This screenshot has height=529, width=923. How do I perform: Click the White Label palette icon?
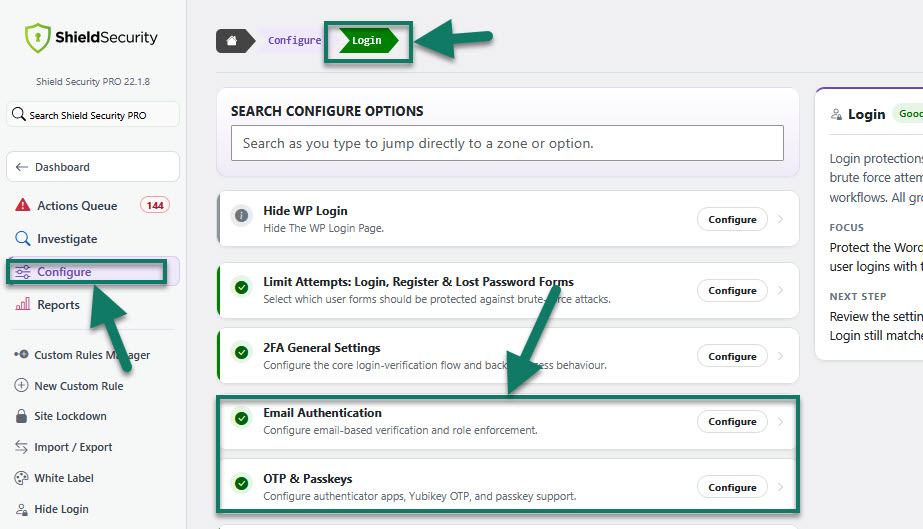click(x=21, y=478)
